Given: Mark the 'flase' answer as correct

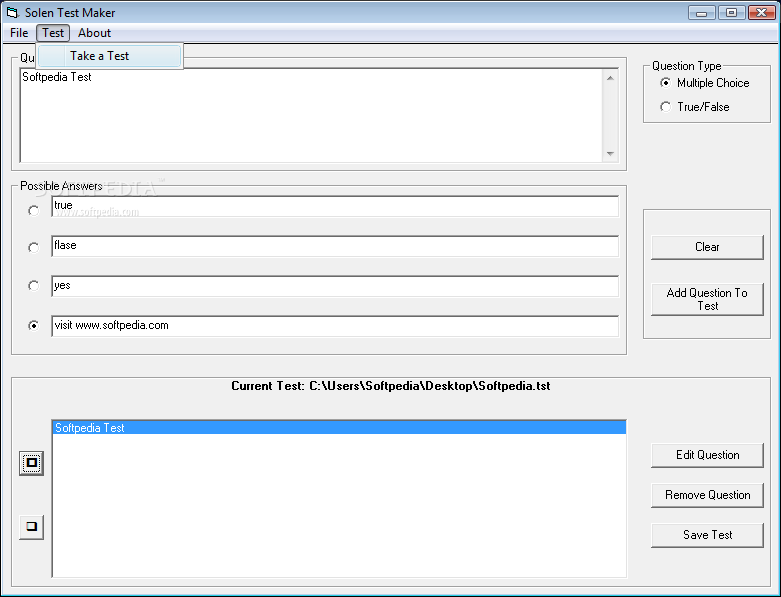Looking at the screenshot, I should [33, 247].
